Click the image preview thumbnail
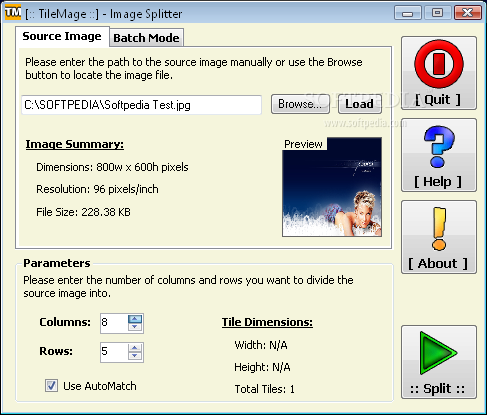 332,187
